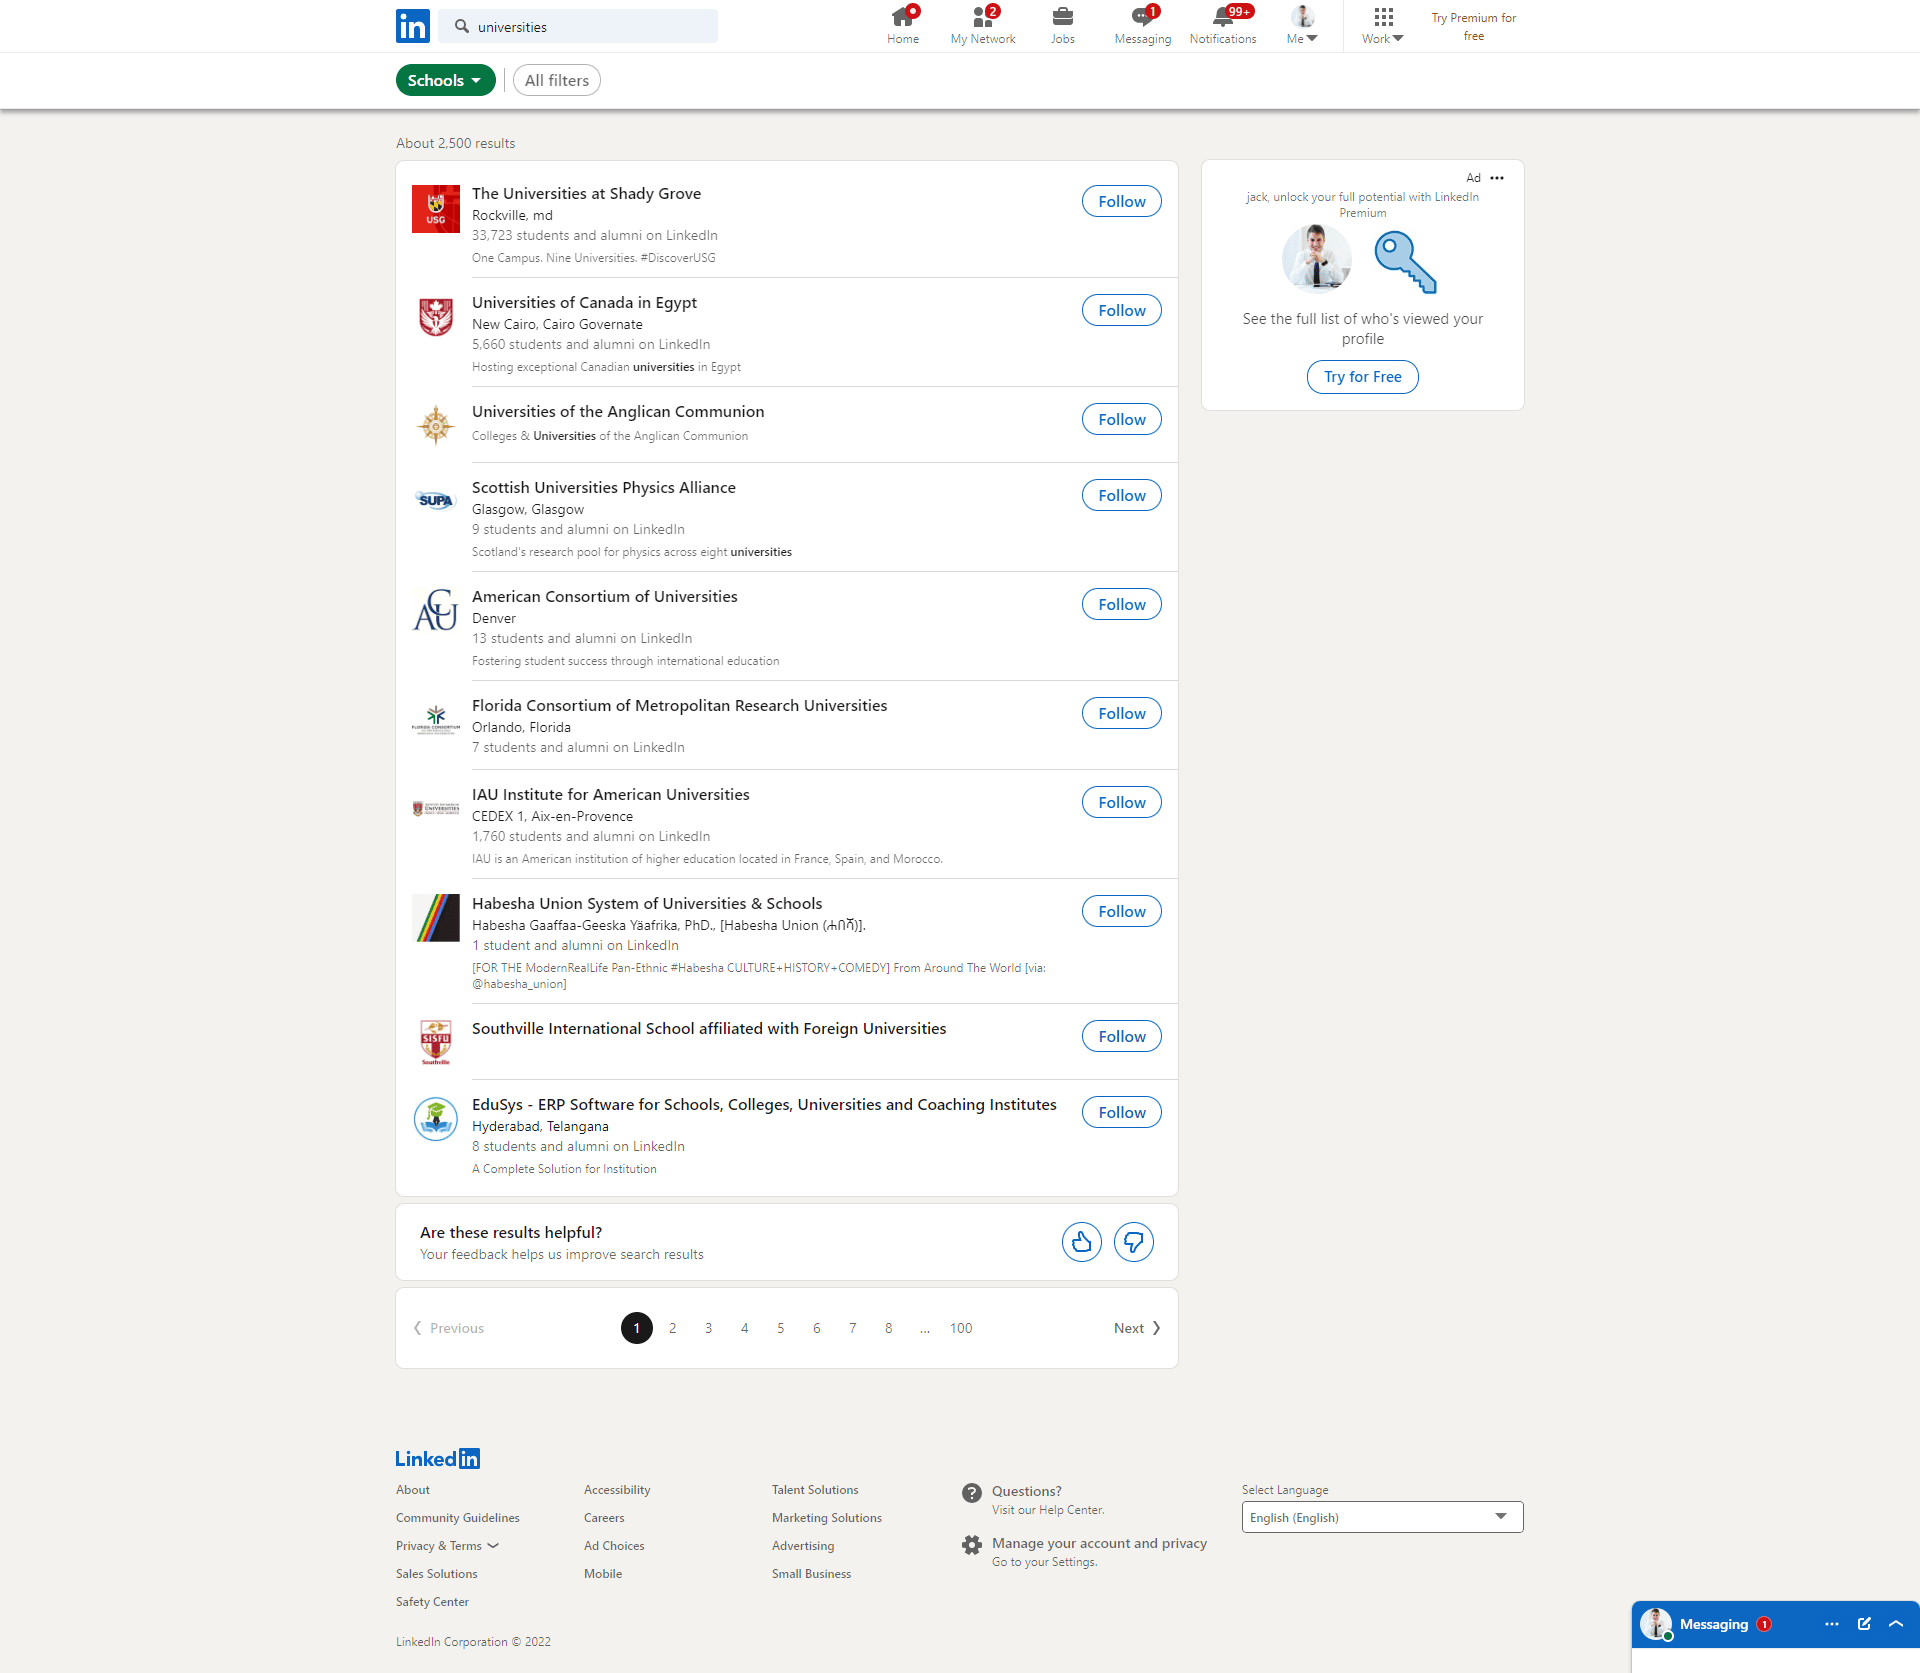Open the Home icon in navigation

click(903, 26)
